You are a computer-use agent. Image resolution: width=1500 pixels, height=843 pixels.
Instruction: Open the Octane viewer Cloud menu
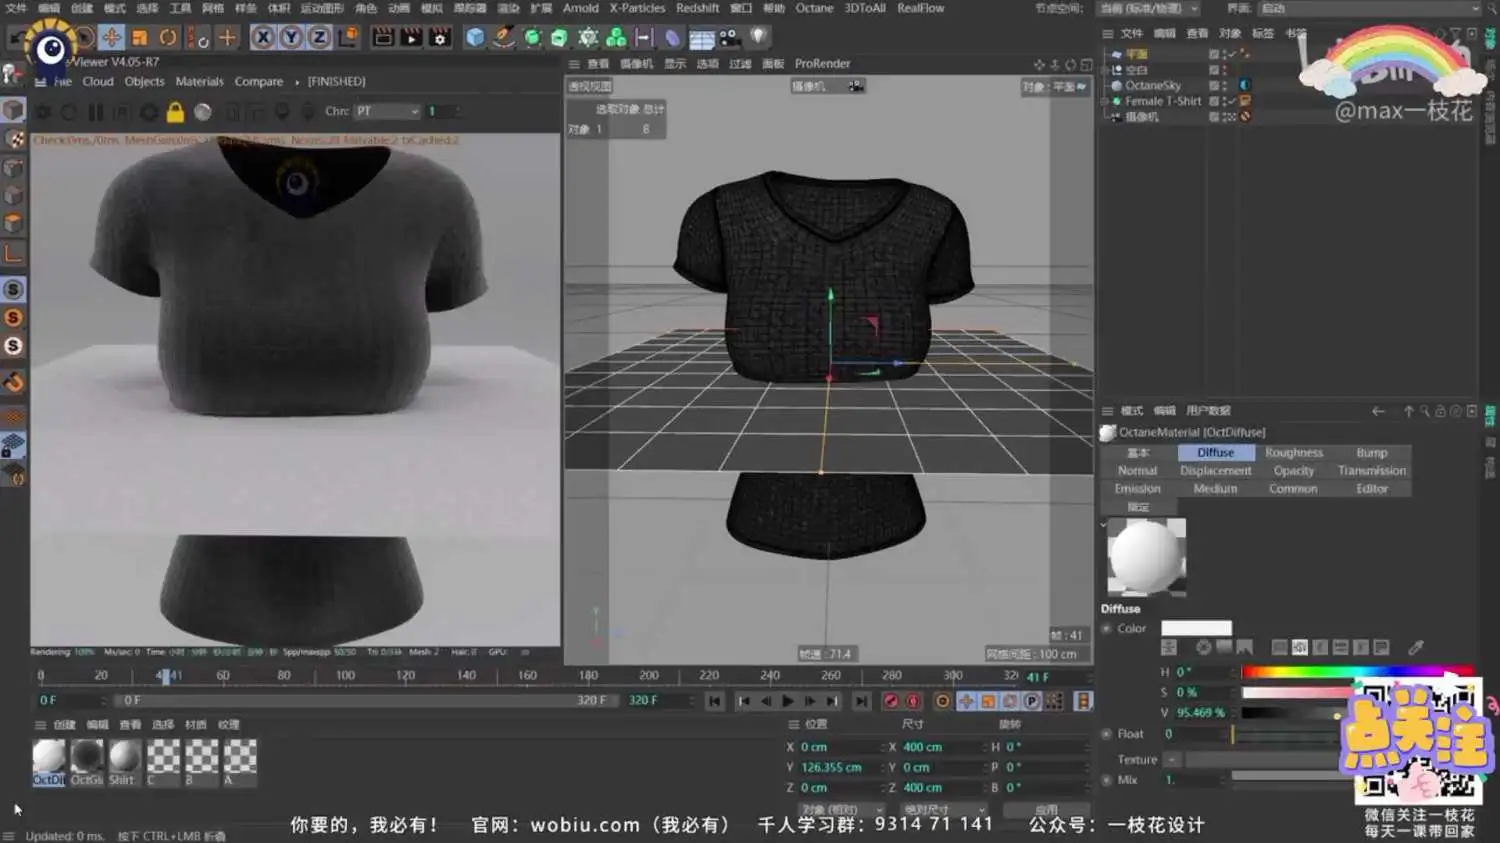click(x=98, y=82)
